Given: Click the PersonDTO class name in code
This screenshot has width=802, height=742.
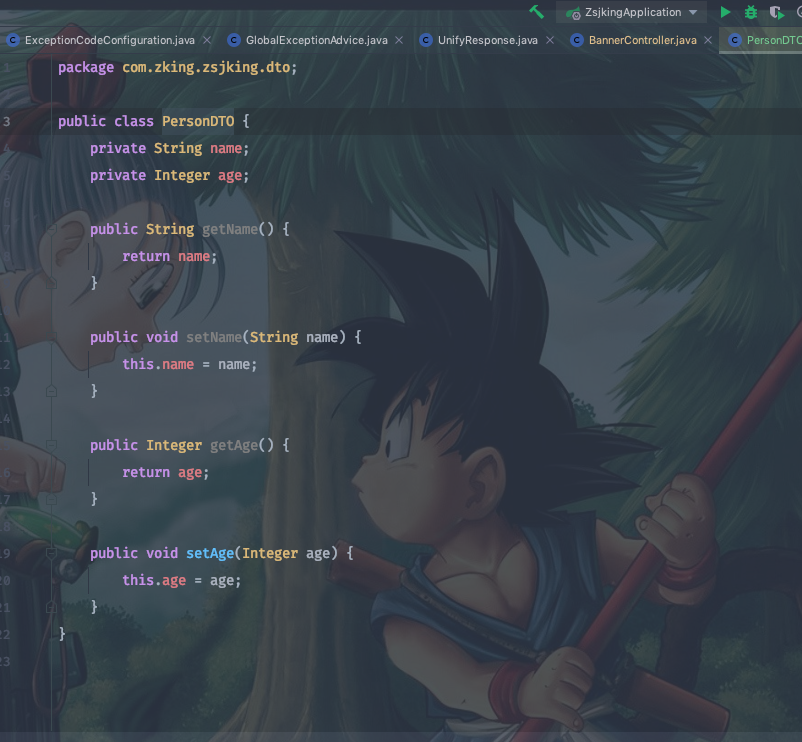Looking at the screenshot, I should tap(198, 121).
